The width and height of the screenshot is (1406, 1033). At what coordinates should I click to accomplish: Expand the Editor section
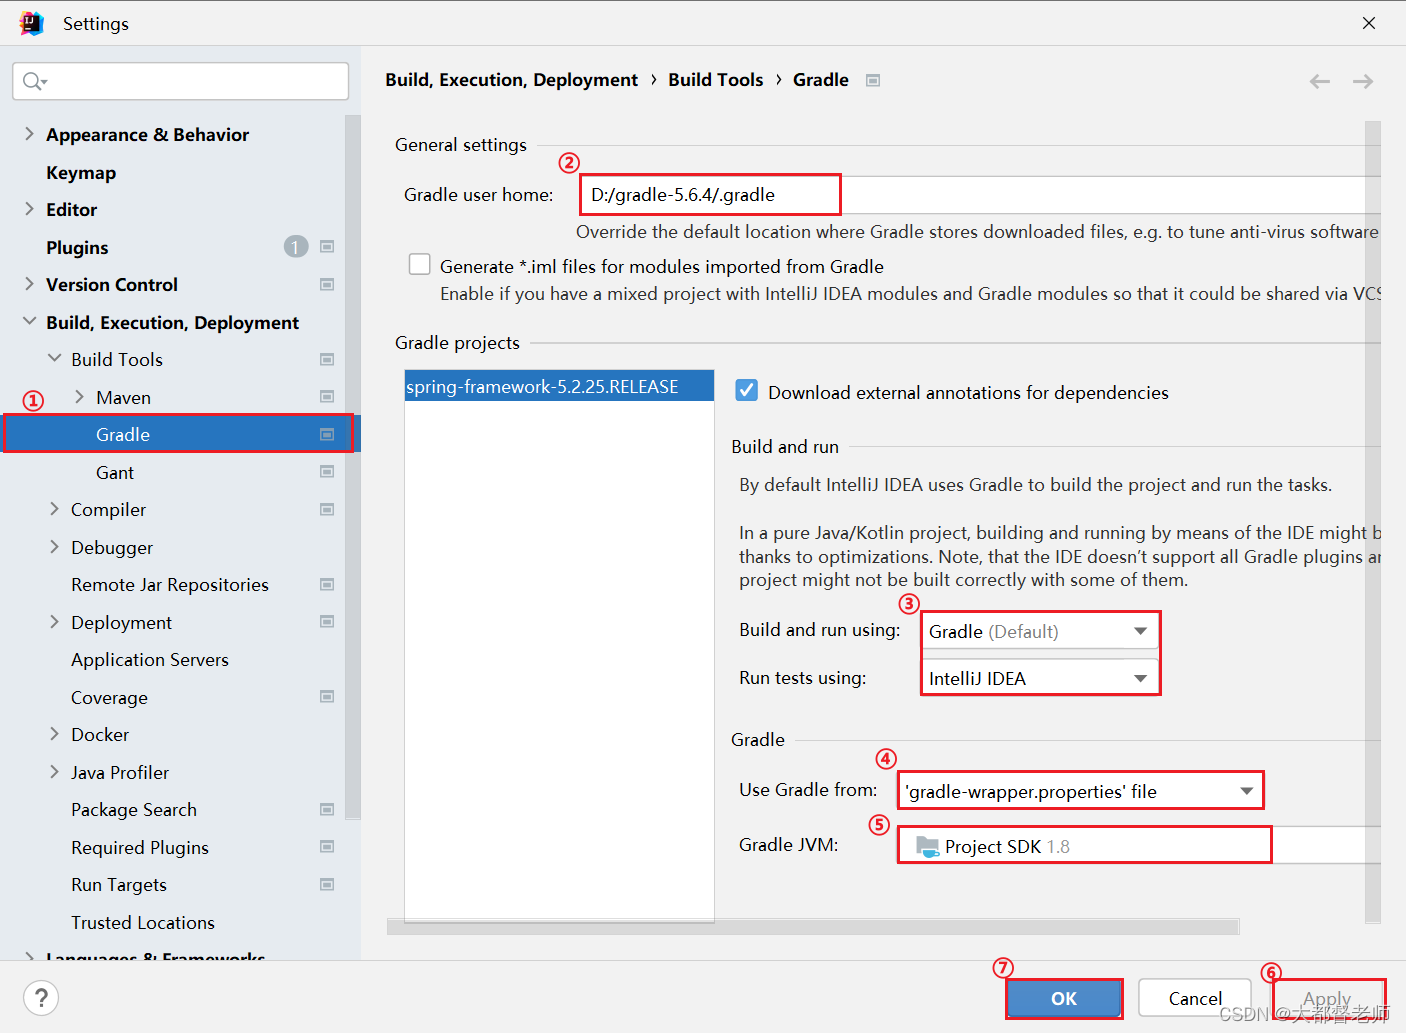[x=29, y=209]
